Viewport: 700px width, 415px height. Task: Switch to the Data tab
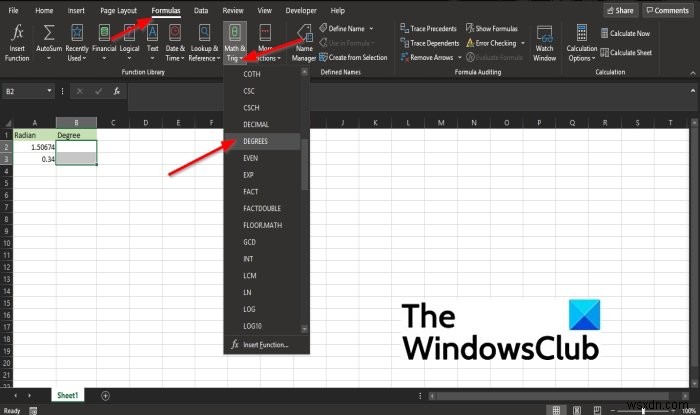[201, 10]
